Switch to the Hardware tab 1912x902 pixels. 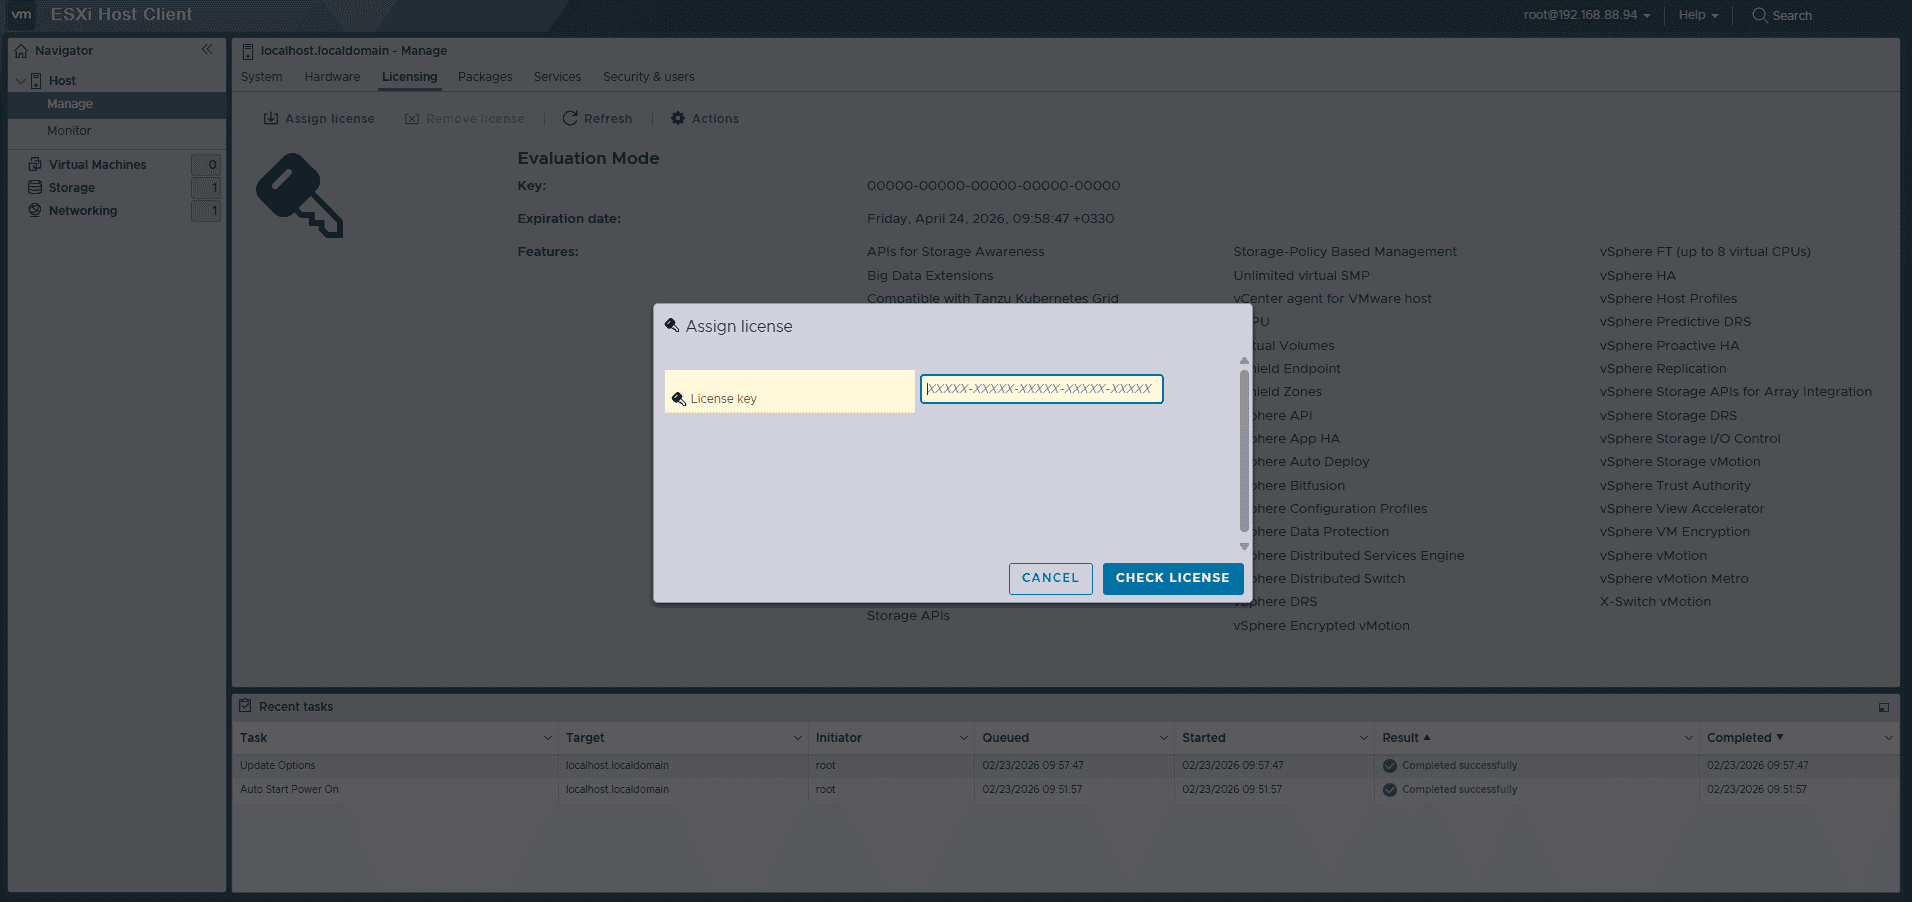click(332, 77)
